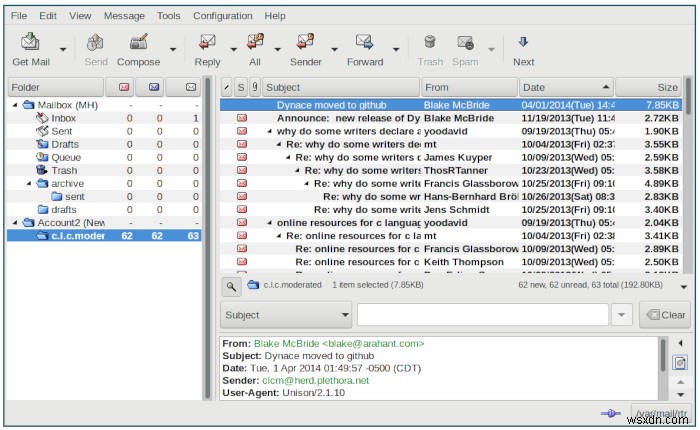Click the c.l.c.moderated folder icon in status bar

coord(253,284)
